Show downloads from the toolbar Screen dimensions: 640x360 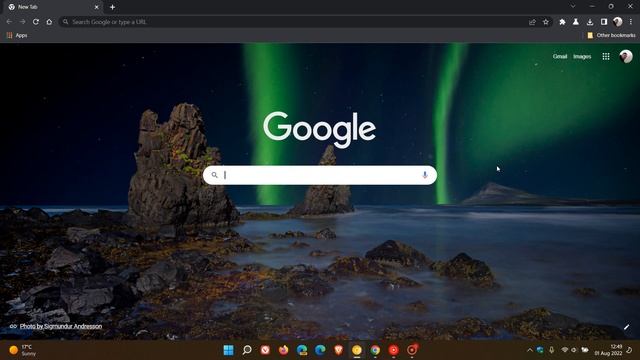[590, 22]
